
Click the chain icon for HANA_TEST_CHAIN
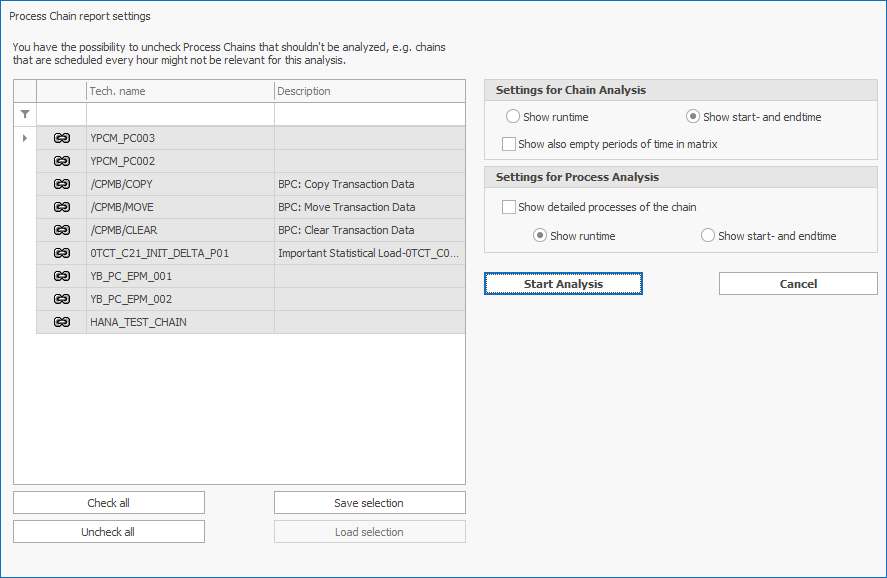[x=61, y=322]
